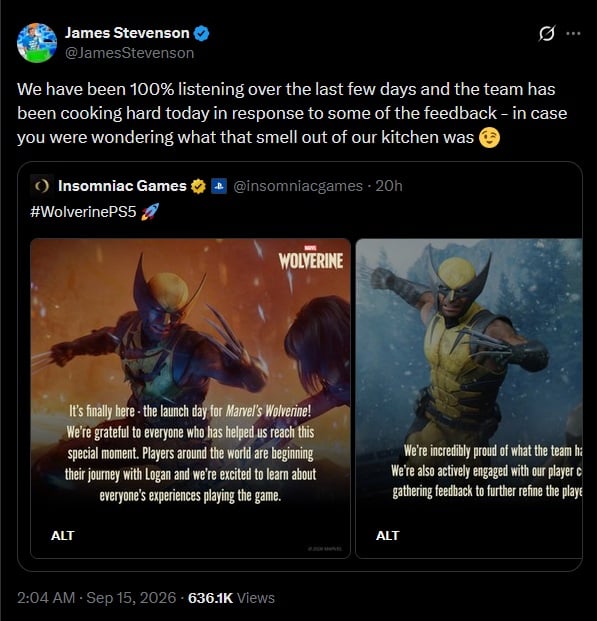
Task: Open the #WolverinePS5 hashtag
Action: pyautogui.click(x=83, y=212)
